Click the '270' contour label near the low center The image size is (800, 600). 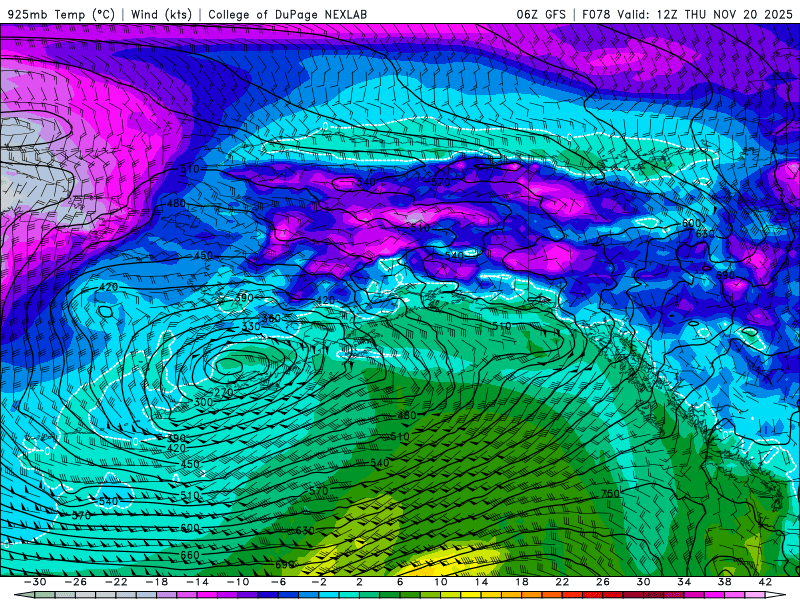pyautogui.click(x=223, y=392)
